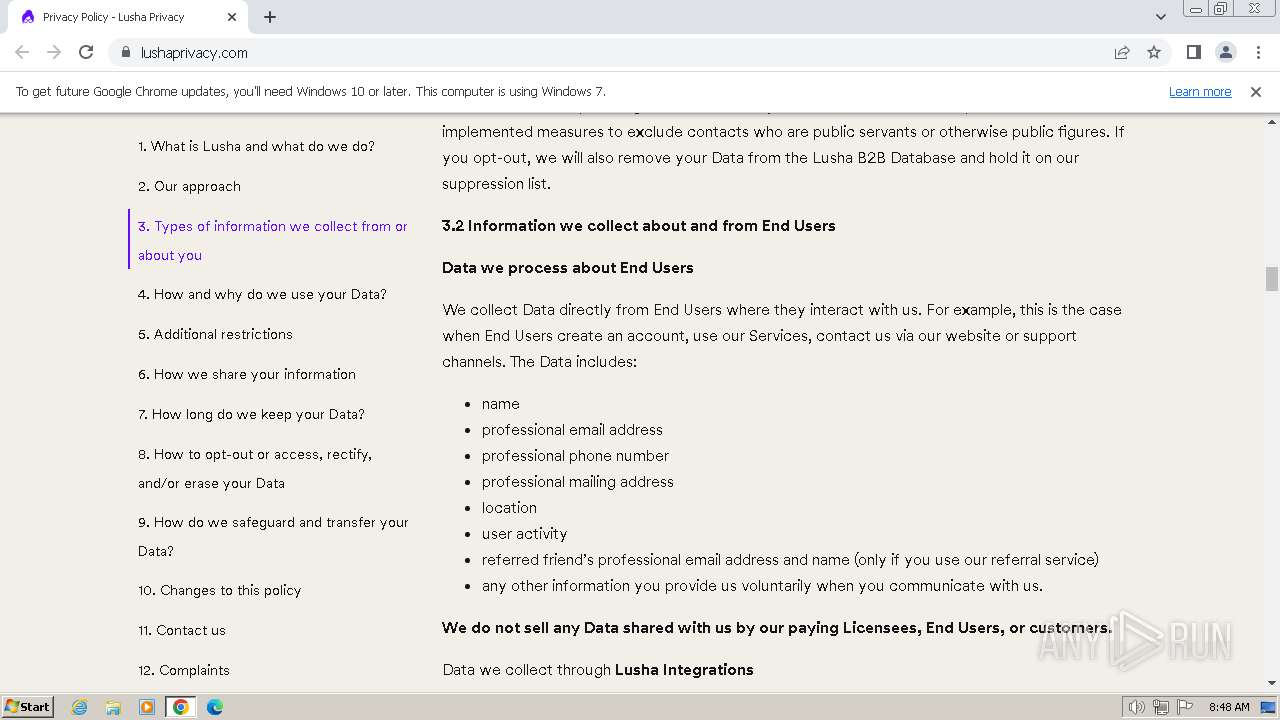Click the page scrollbar thumb
This screenshot has width=1280, height=720.
click(x=1271, y=277)
